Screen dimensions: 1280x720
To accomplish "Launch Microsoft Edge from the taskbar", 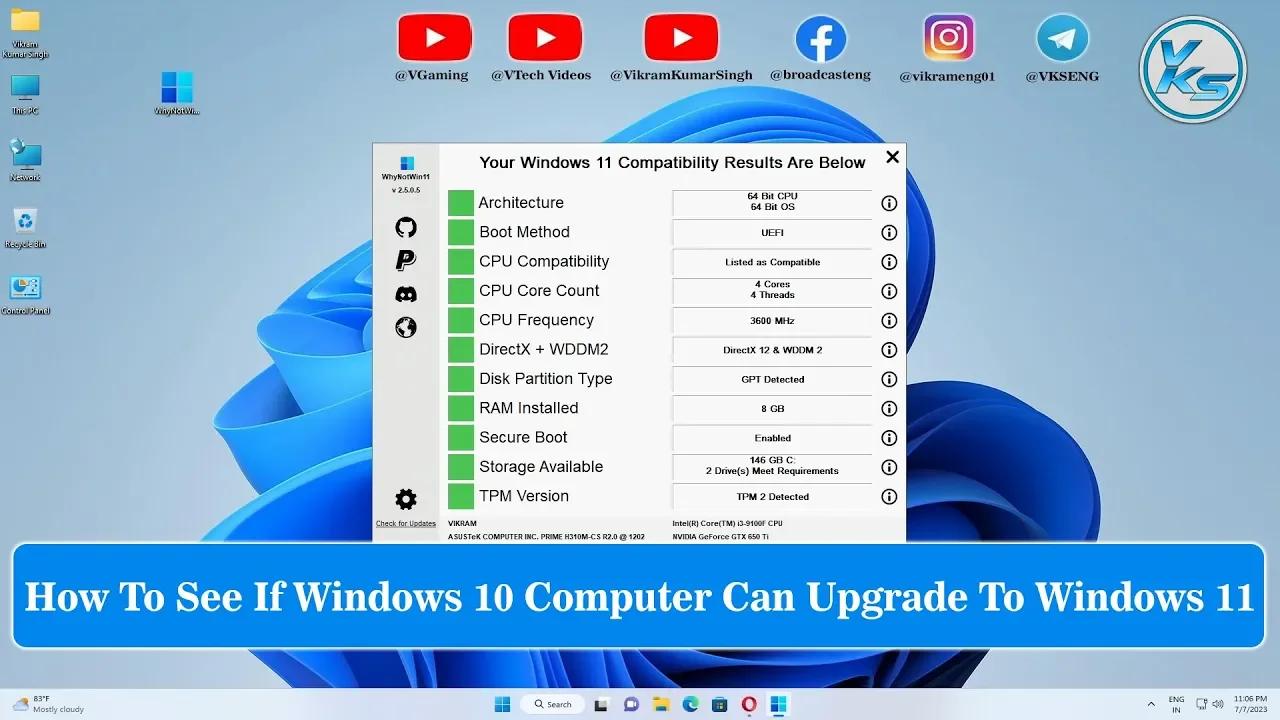I will point(690,704).
